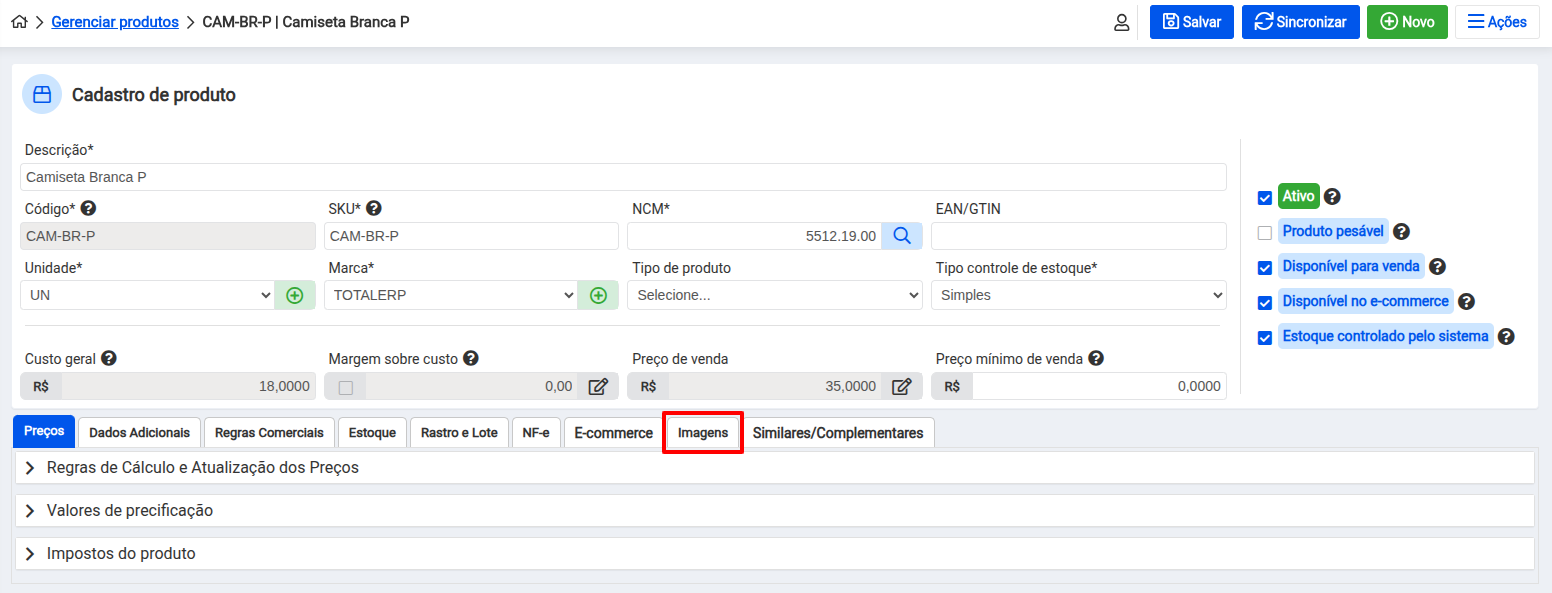Click the NCM search magnifier icon
Screen dimensions: 1552x593
coord(901,236)
